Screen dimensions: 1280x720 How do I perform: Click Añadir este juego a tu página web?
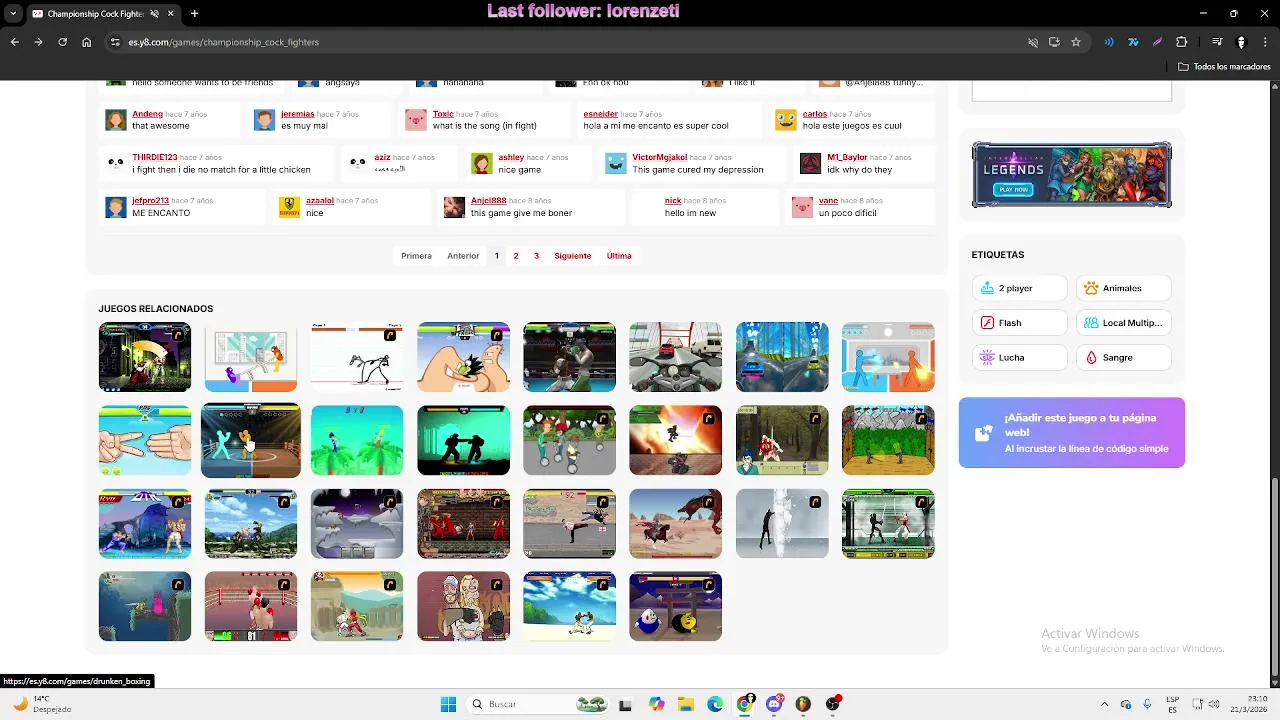click(1072, 433)
